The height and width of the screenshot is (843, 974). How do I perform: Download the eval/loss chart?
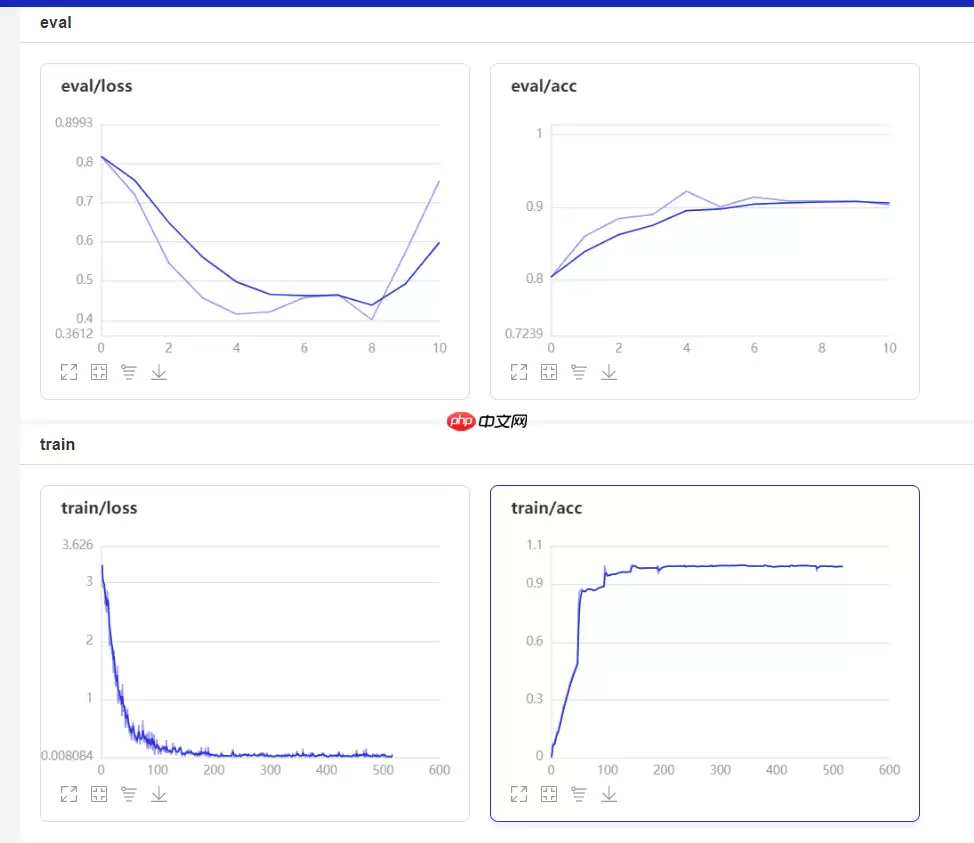click(x=159, y=372)
